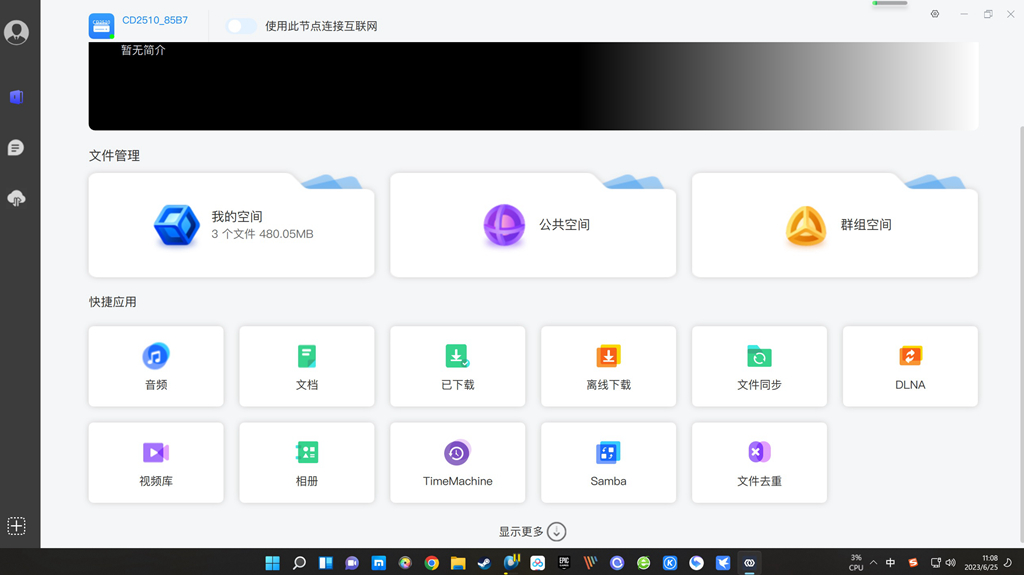Open the 已下载 downloaded app

pyautogui.click(x=458, y=367)
